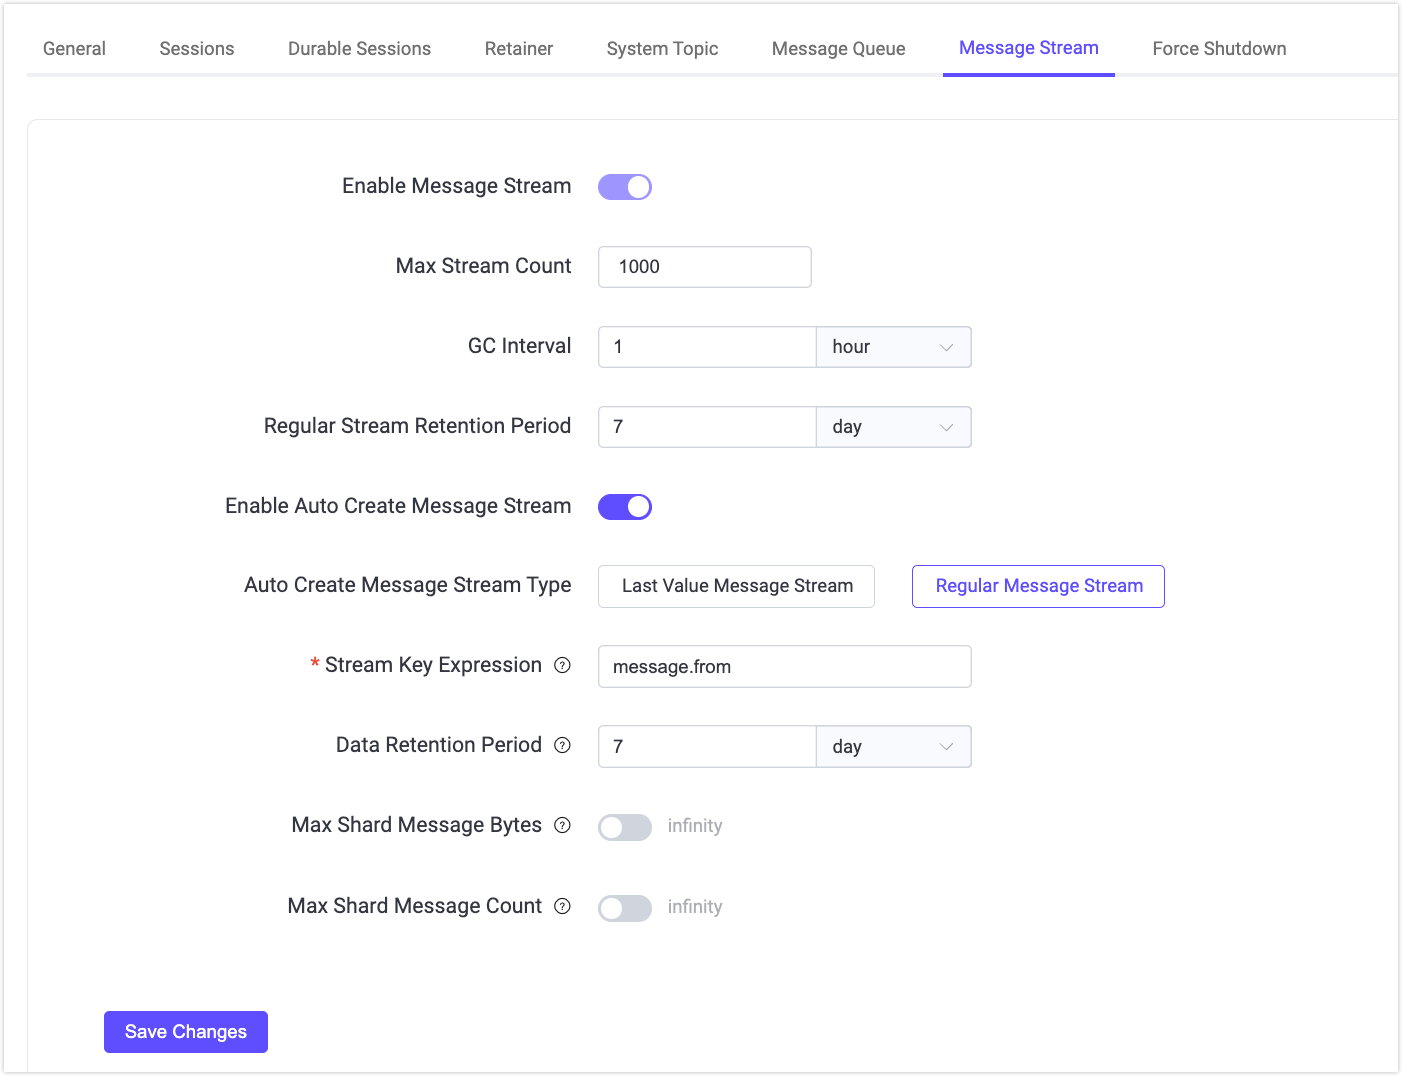Open the Data Retention Period unit dropdown
Viewport: 1402px width, 1076px height.
tap(893, 746)
